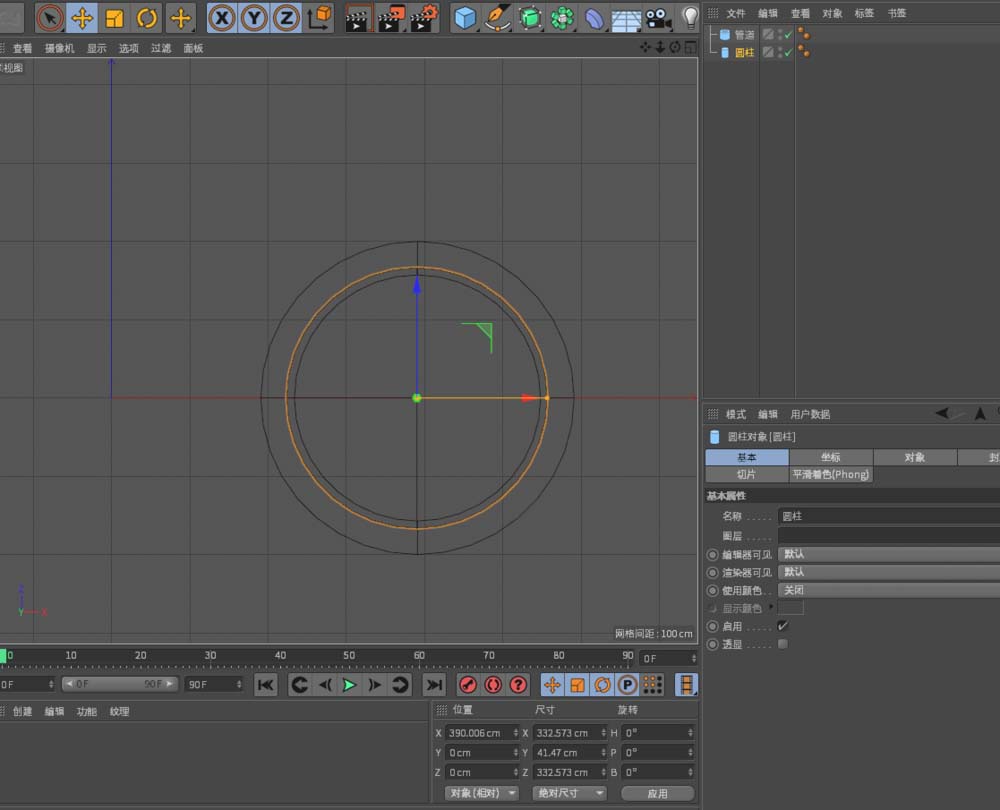
Task: Click the camera object icon
Action: click(657, 17)
